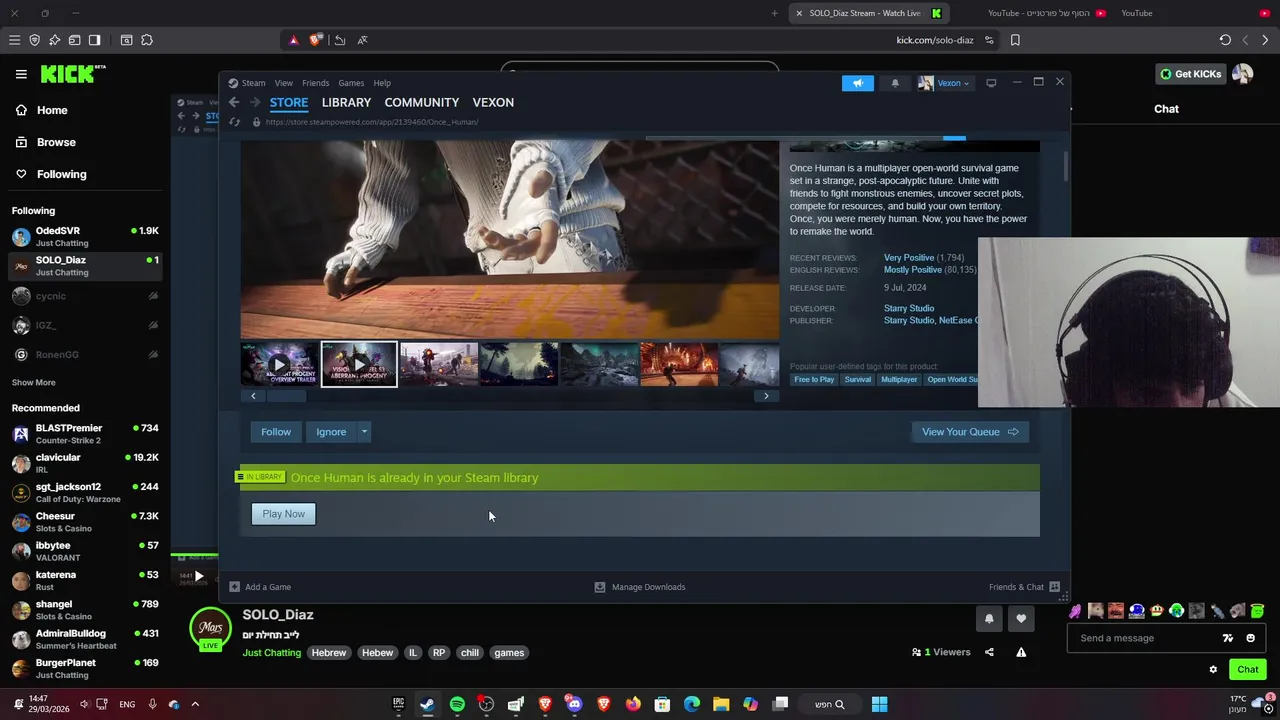Viewport: 1280px width, 720px height.
Task: Click Manage Downloads in Steam footer
Action: click(x=640, y=587)
